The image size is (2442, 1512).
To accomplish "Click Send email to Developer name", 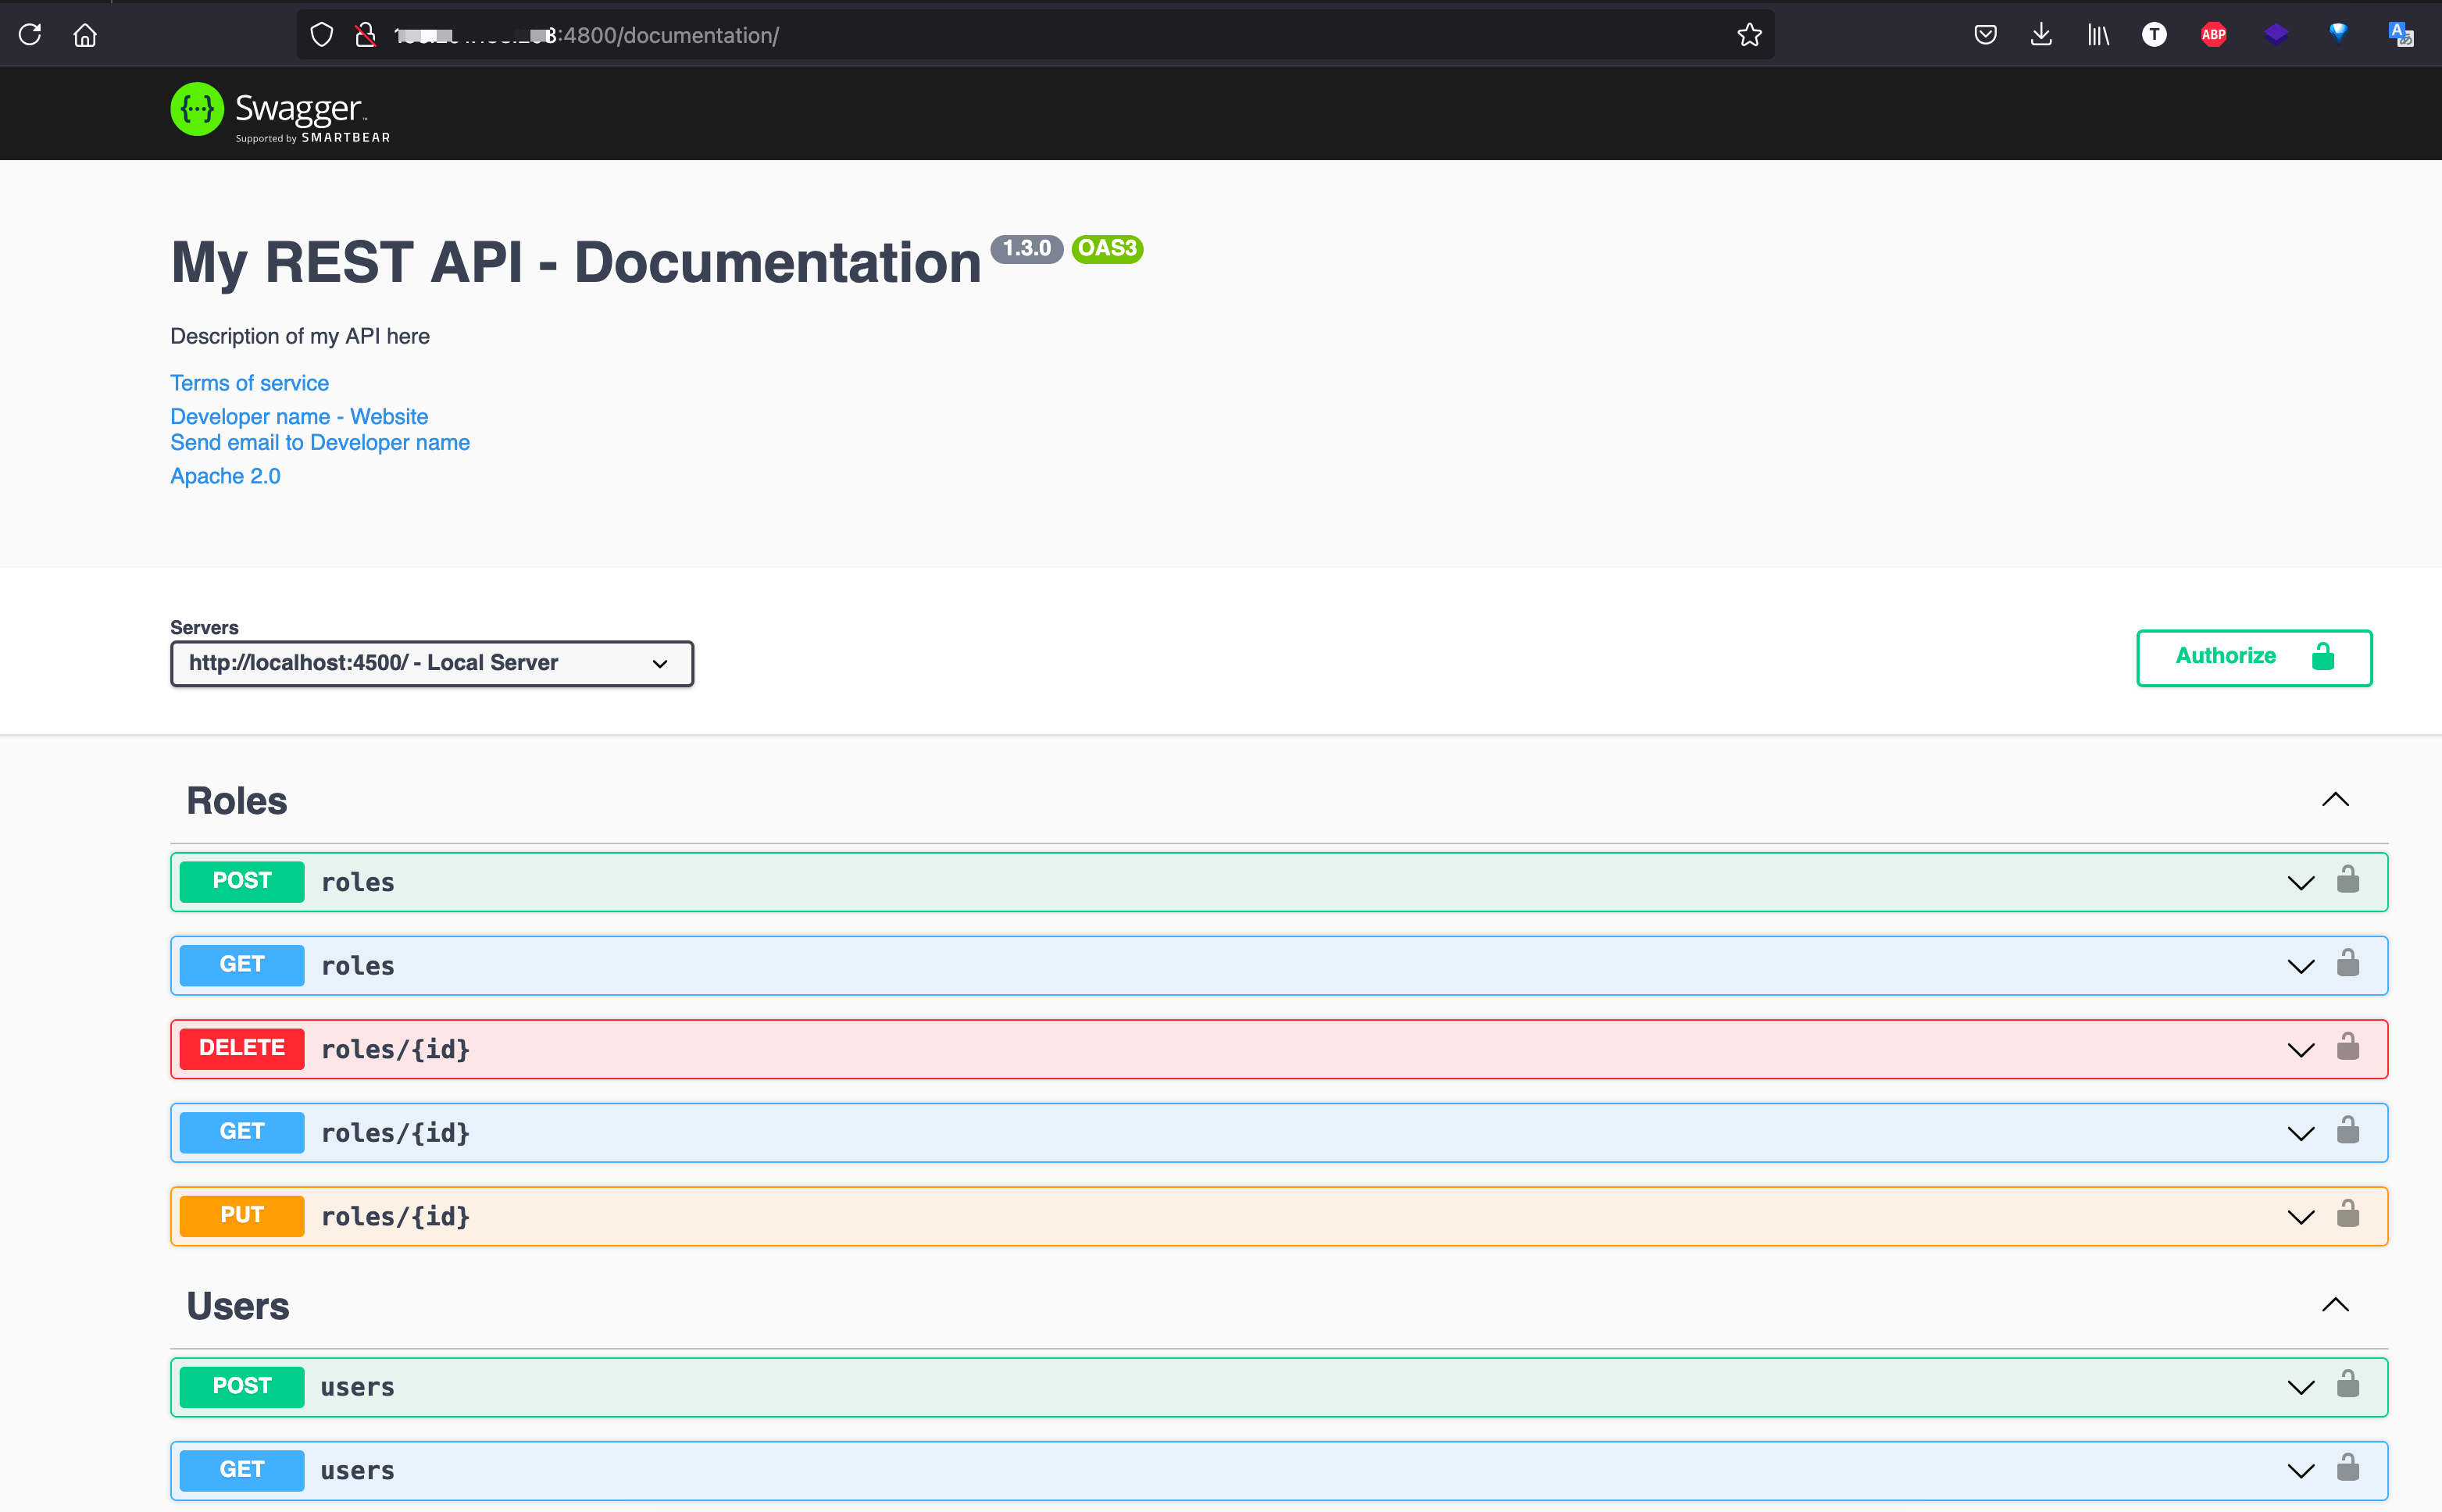I will point(320,442).
